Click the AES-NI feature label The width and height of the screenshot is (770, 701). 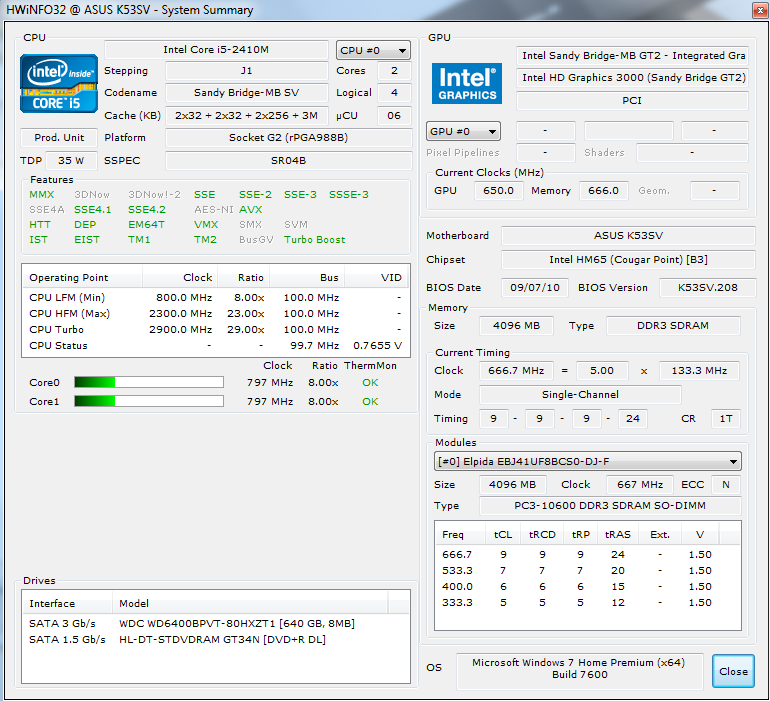(214, 209)
